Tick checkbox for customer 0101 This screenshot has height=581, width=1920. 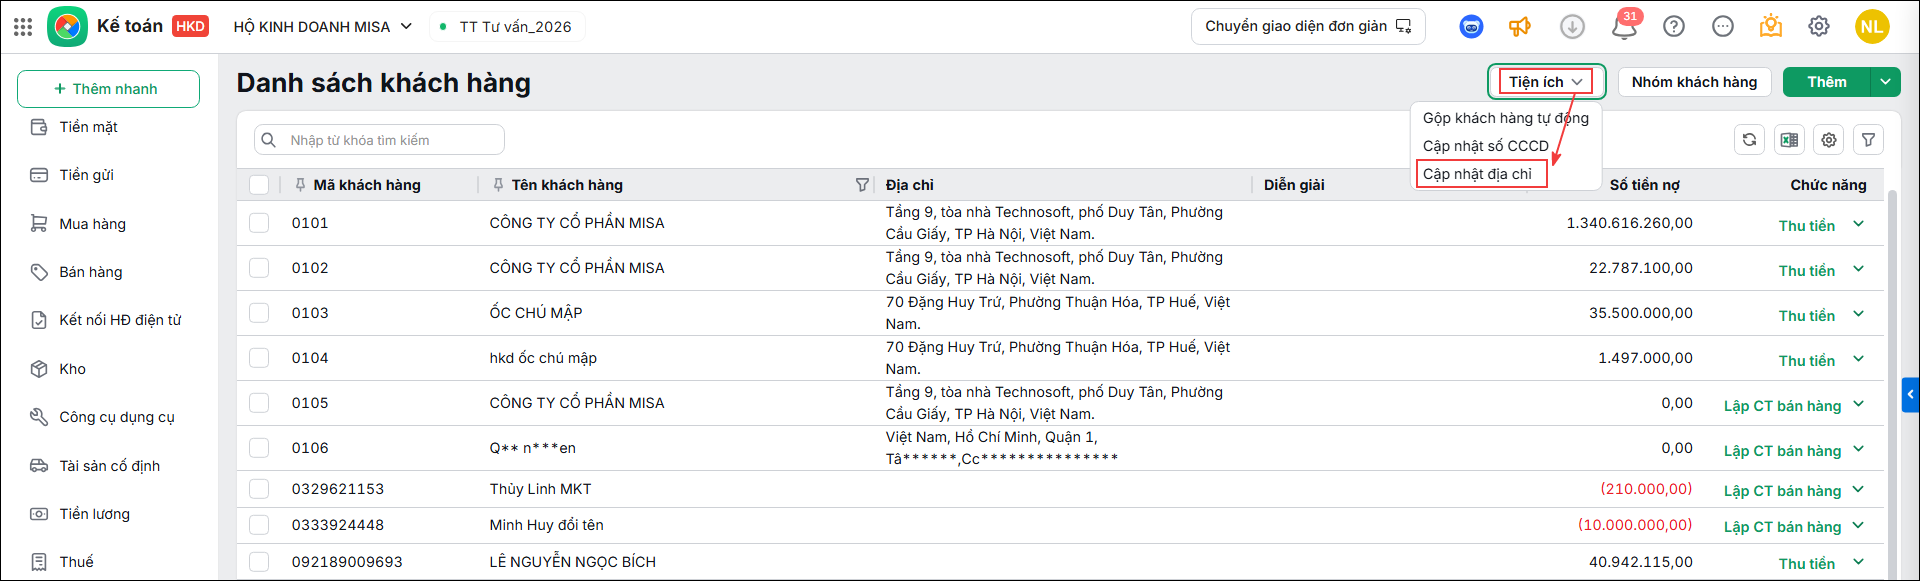point(259,223)
